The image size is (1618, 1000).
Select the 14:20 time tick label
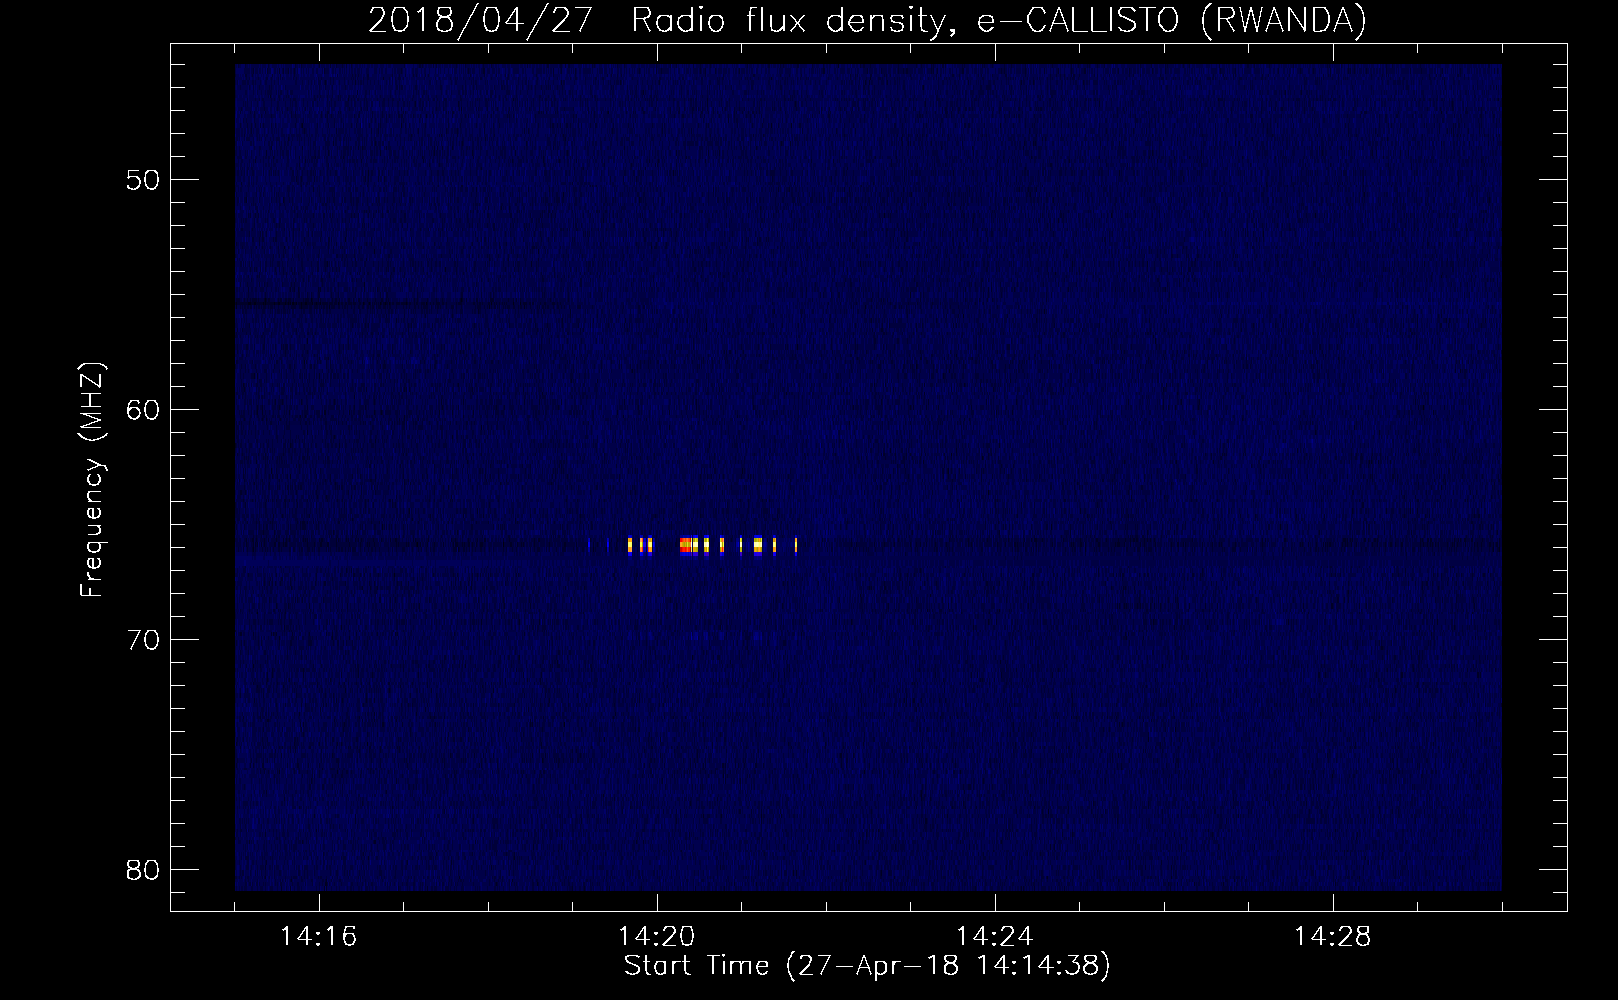[x=657, y=937]
